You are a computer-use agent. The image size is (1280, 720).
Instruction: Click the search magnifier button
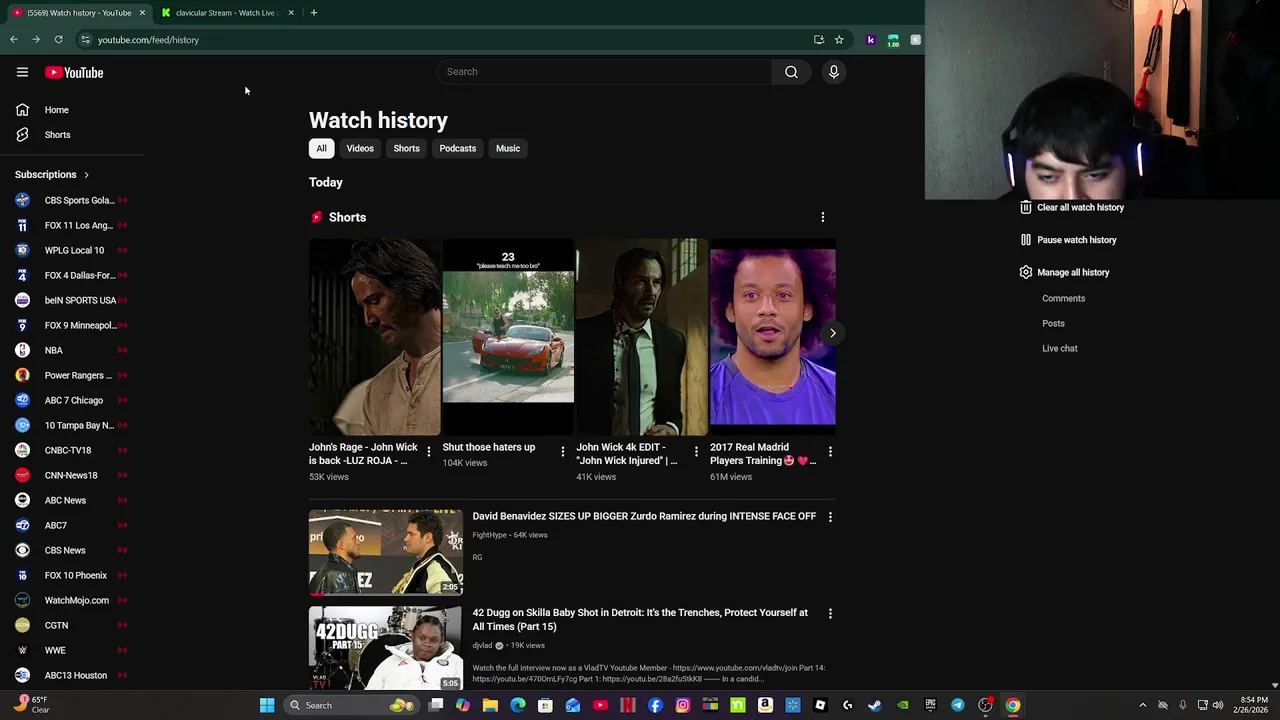791,72
